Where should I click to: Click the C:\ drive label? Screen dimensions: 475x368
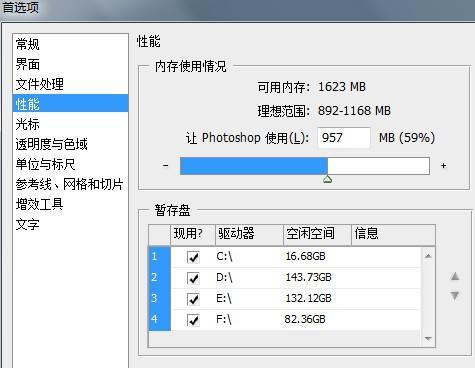[x=224, y=256]
